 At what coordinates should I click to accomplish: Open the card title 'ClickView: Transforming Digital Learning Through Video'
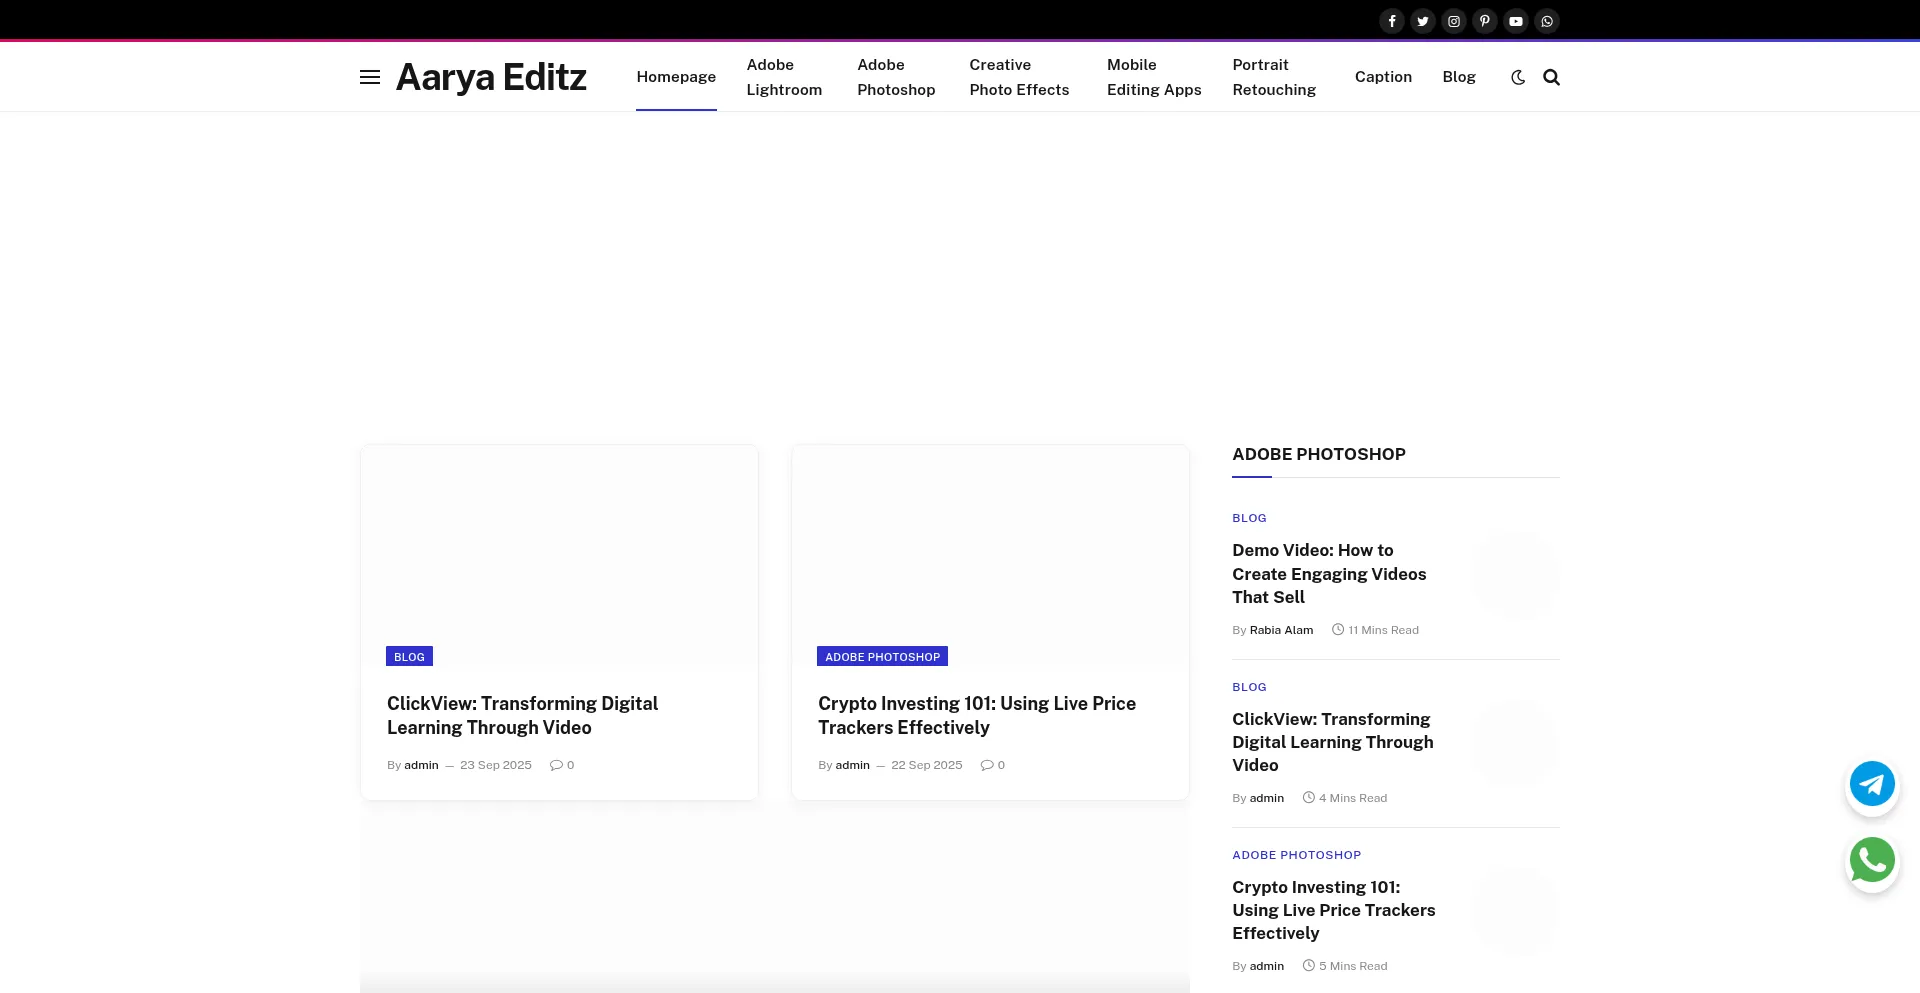(522, 715)
